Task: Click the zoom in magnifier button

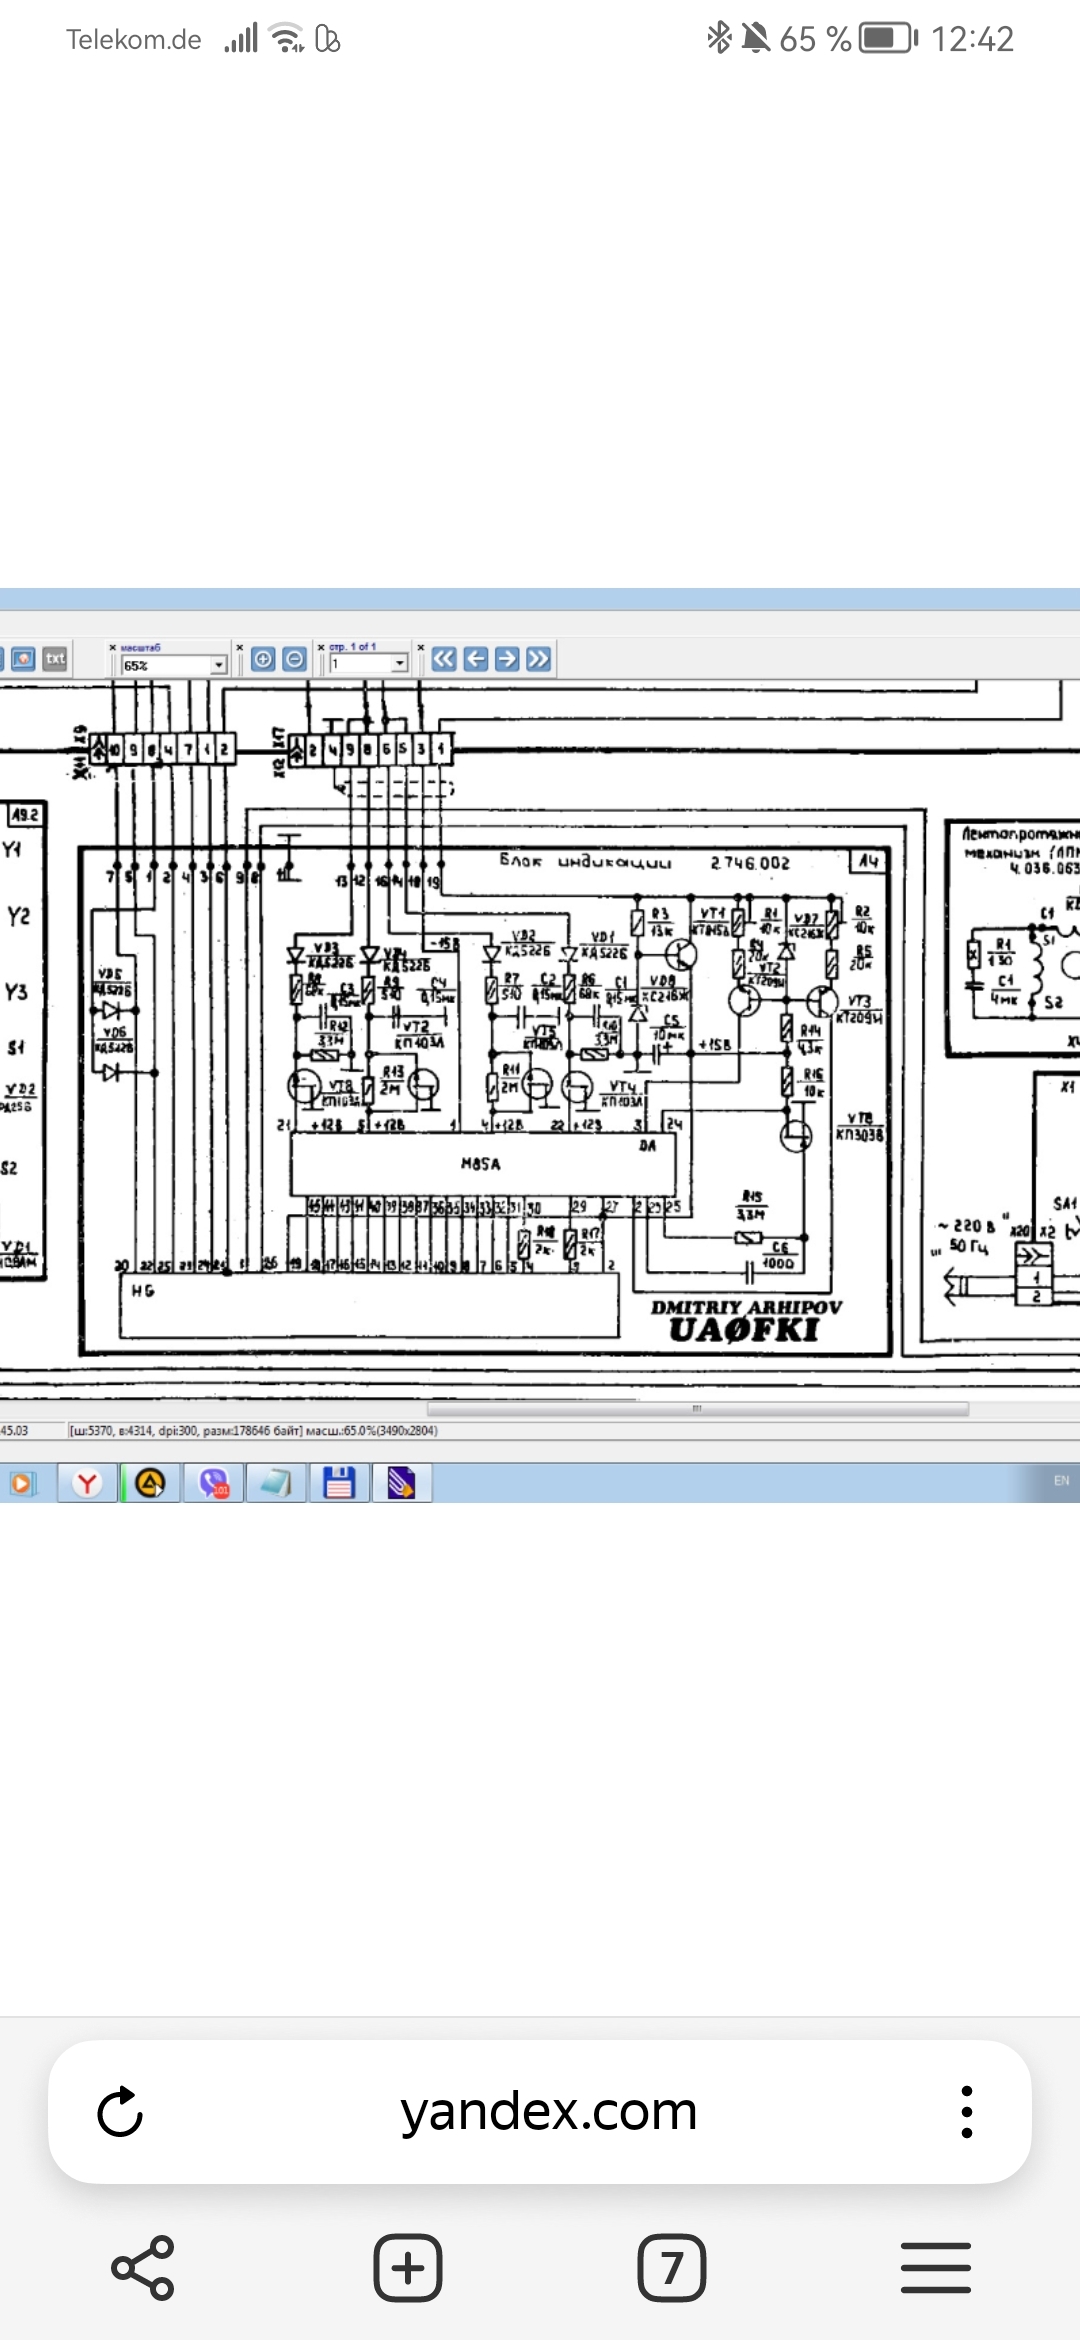Action: click(x=263, y=659)
